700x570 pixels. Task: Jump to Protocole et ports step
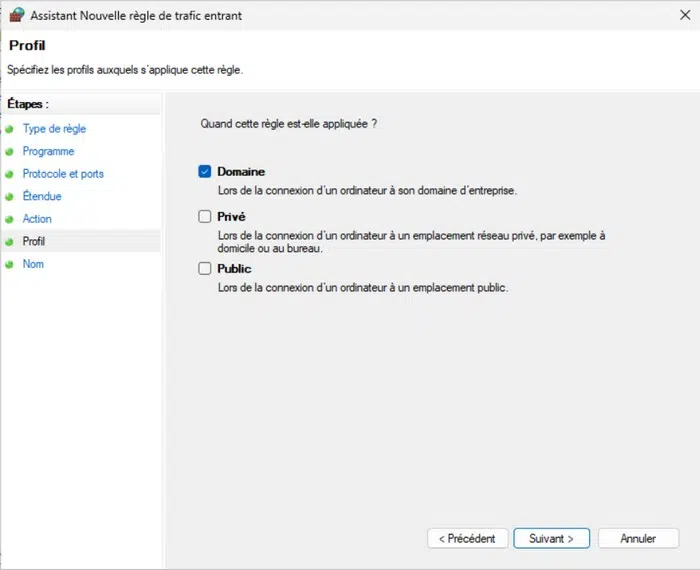pyautogui.click(x=63, y=174)
